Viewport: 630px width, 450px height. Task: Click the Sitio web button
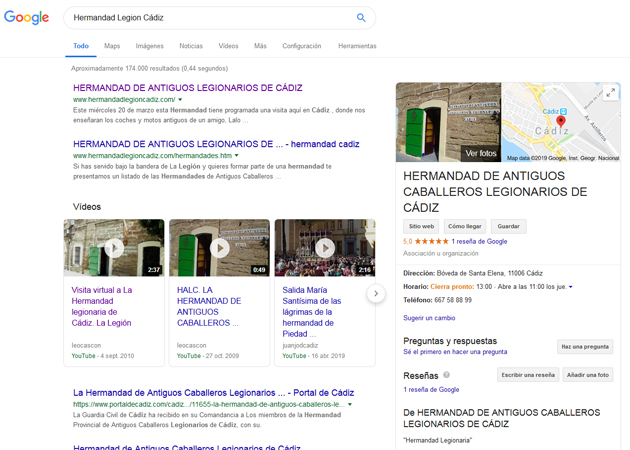coord(421,226)
